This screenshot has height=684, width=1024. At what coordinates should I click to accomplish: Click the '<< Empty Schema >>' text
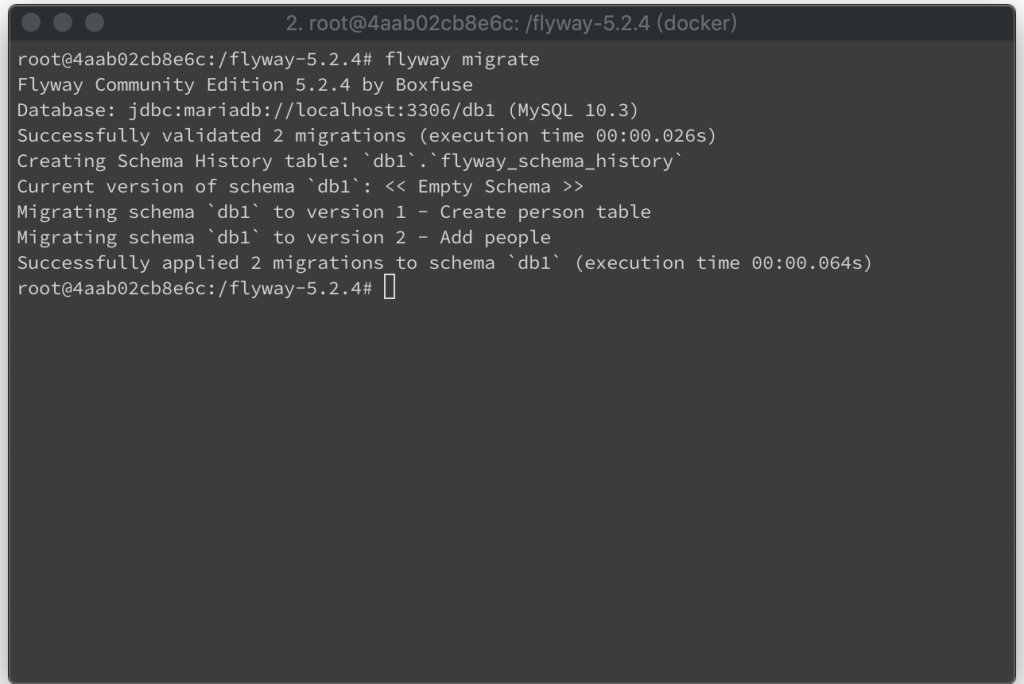pyautogui.click(x=484, y=186)
